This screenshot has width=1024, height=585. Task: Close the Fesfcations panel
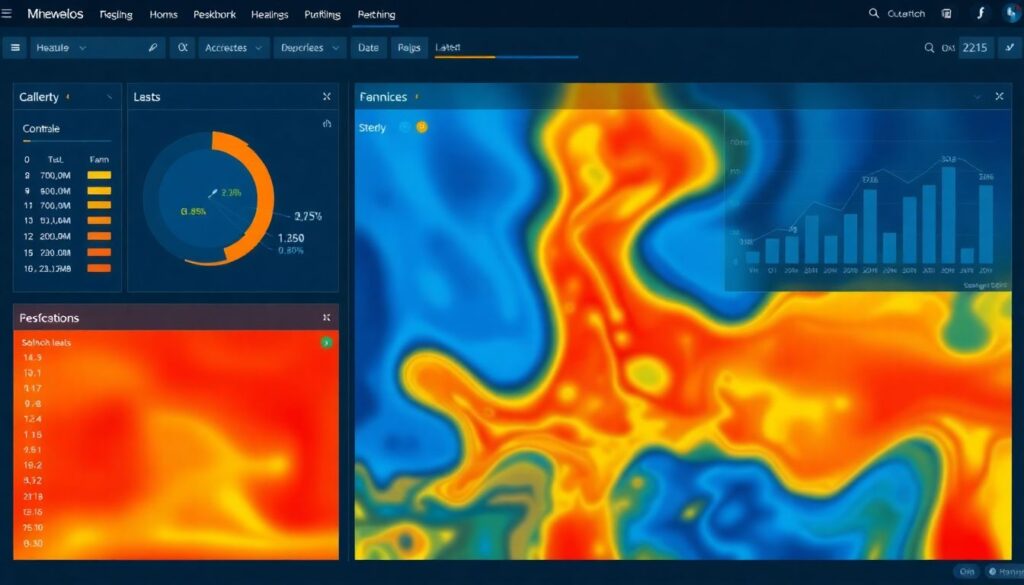326,317
